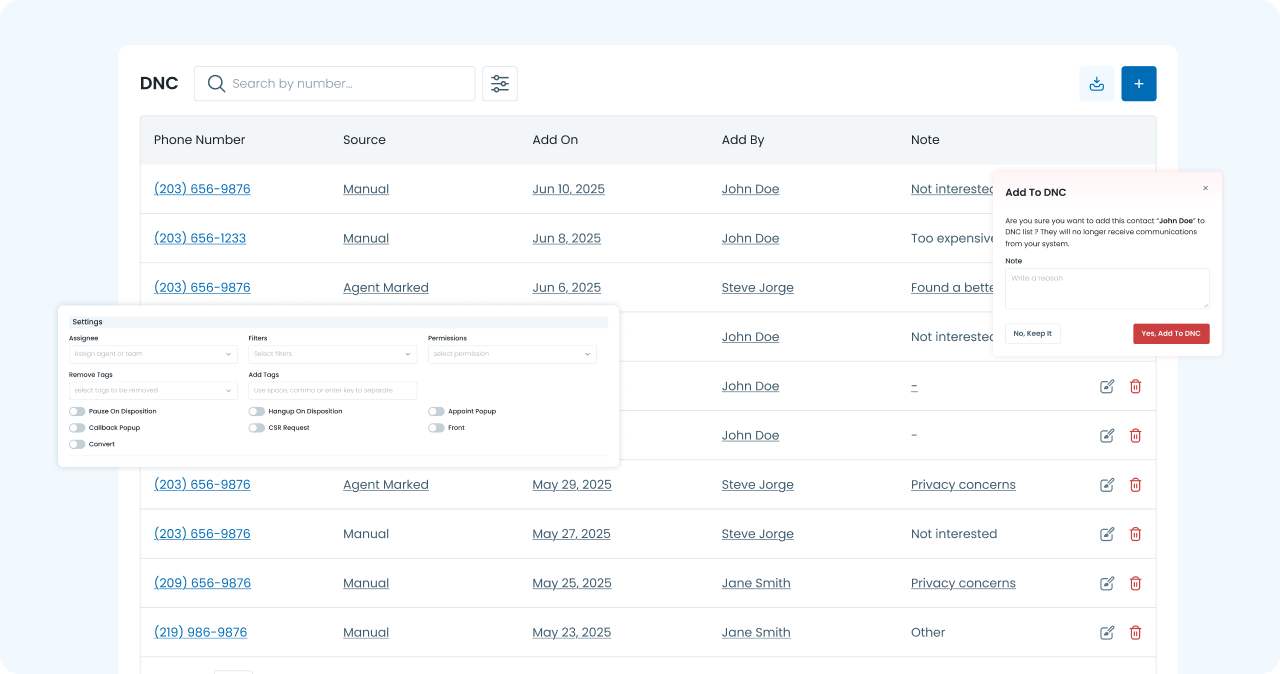Screen dimensions: 1280x674
Task: Click the Yes, Add To DNC button
Action: tap(1170, 333)
